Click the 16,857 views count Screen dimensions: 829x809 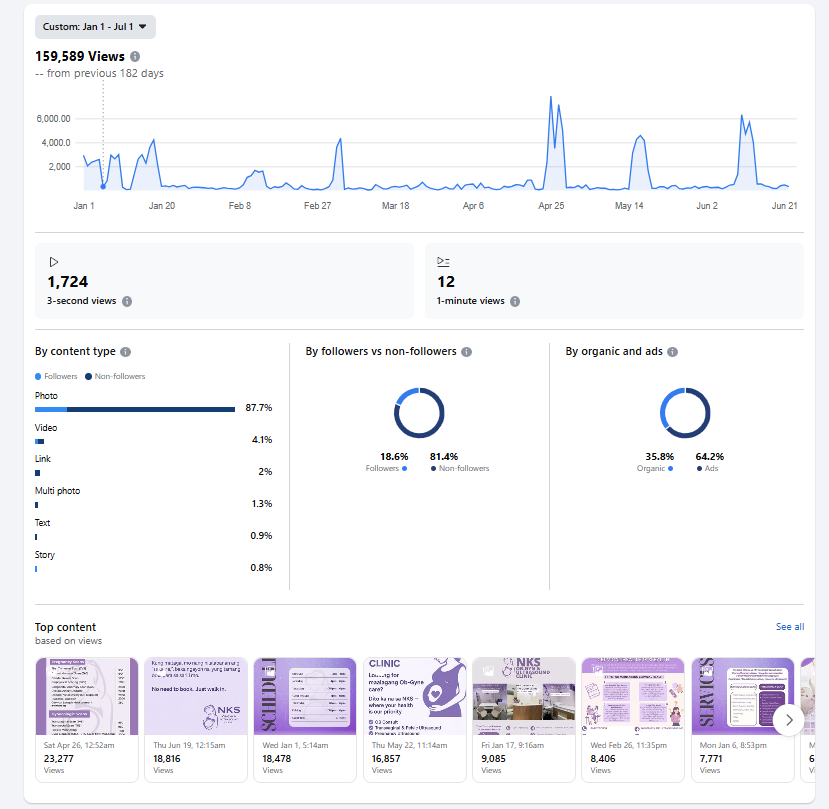[386, 759]
